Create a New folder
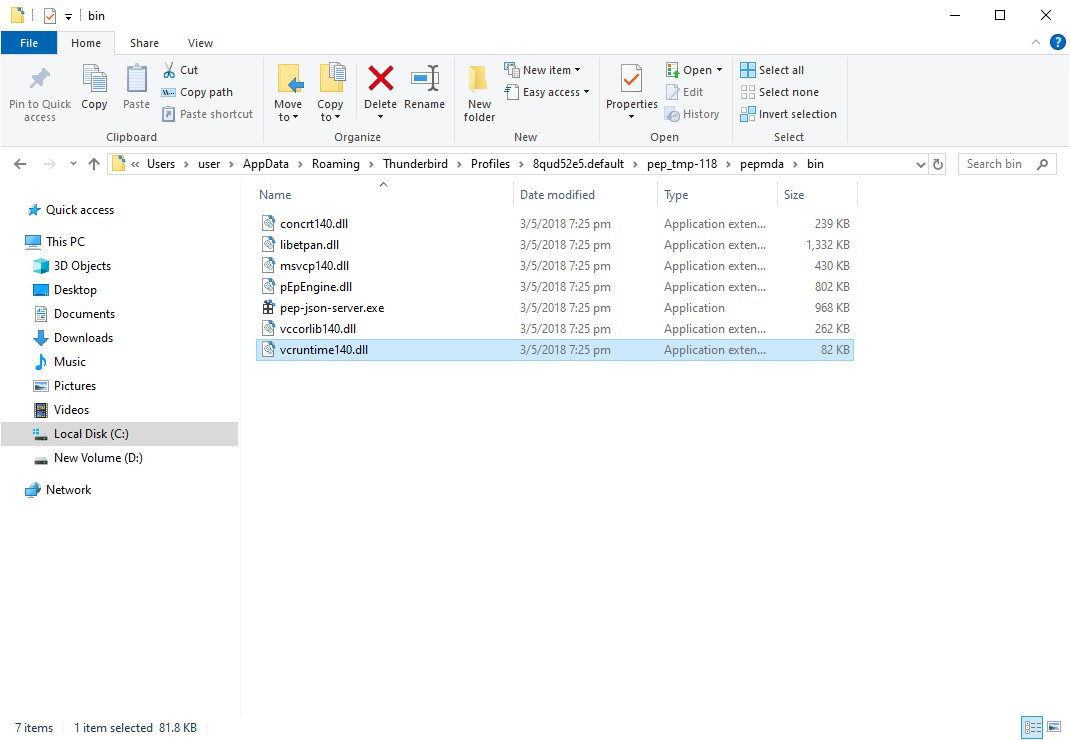 pos(479,94)
